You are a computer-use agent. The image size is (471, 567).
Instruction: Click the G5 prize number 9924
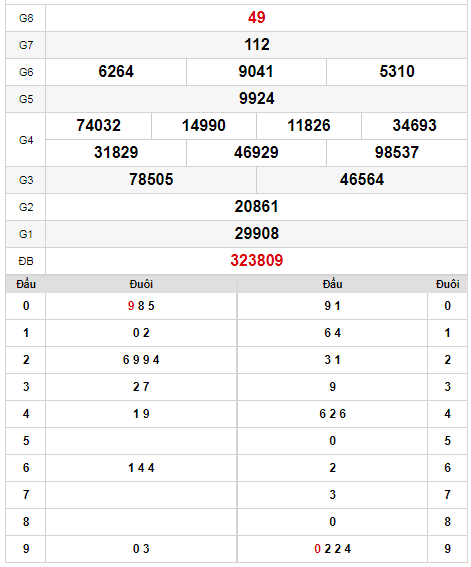(x=257, y=98)
